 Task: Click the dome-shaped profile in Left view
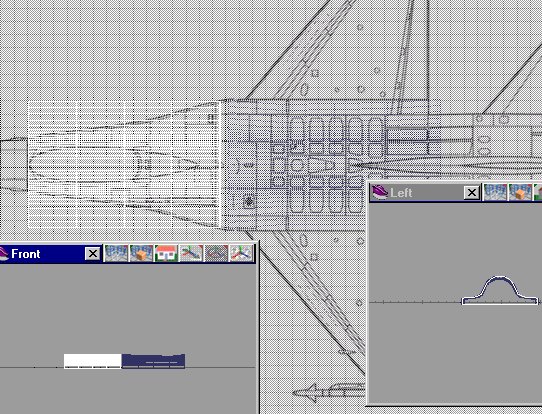500,290
